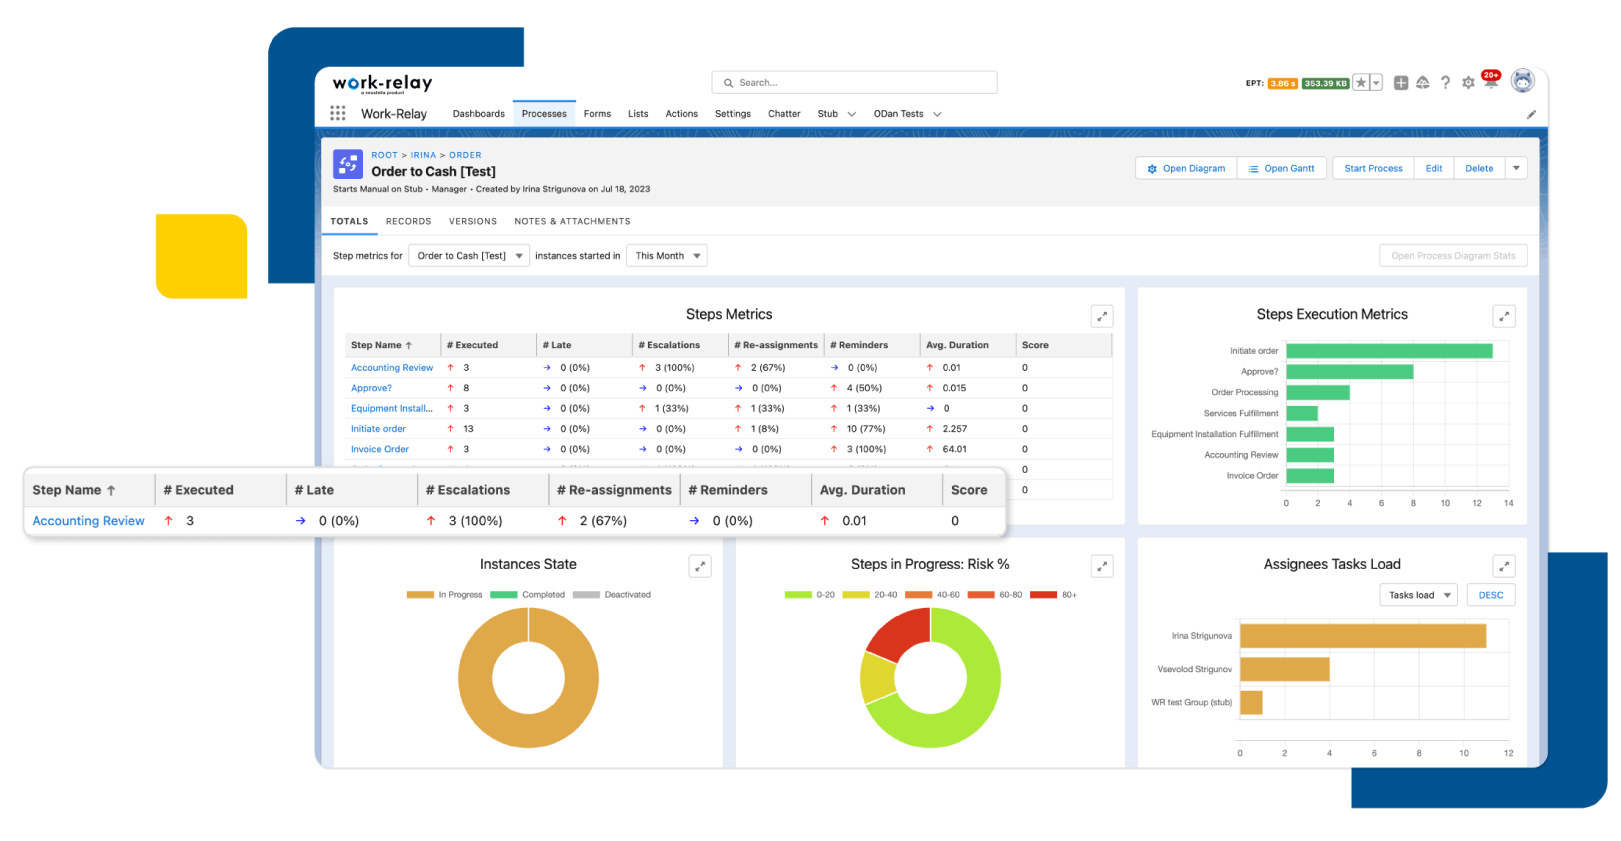1621x841 pixels.
Task: Click the global actions plus icon
Action: click(1401, 83)
